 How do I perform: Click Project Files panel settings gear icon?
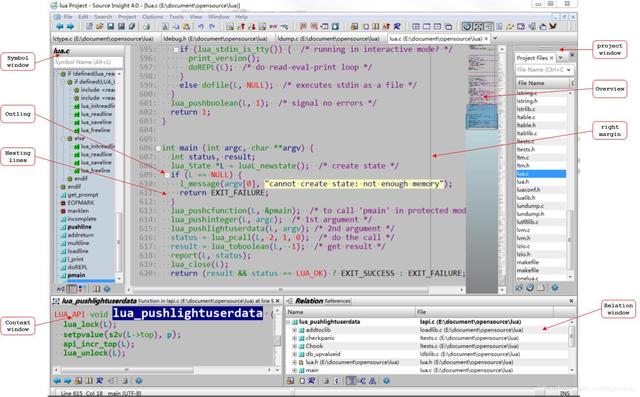tap(555, 288)
